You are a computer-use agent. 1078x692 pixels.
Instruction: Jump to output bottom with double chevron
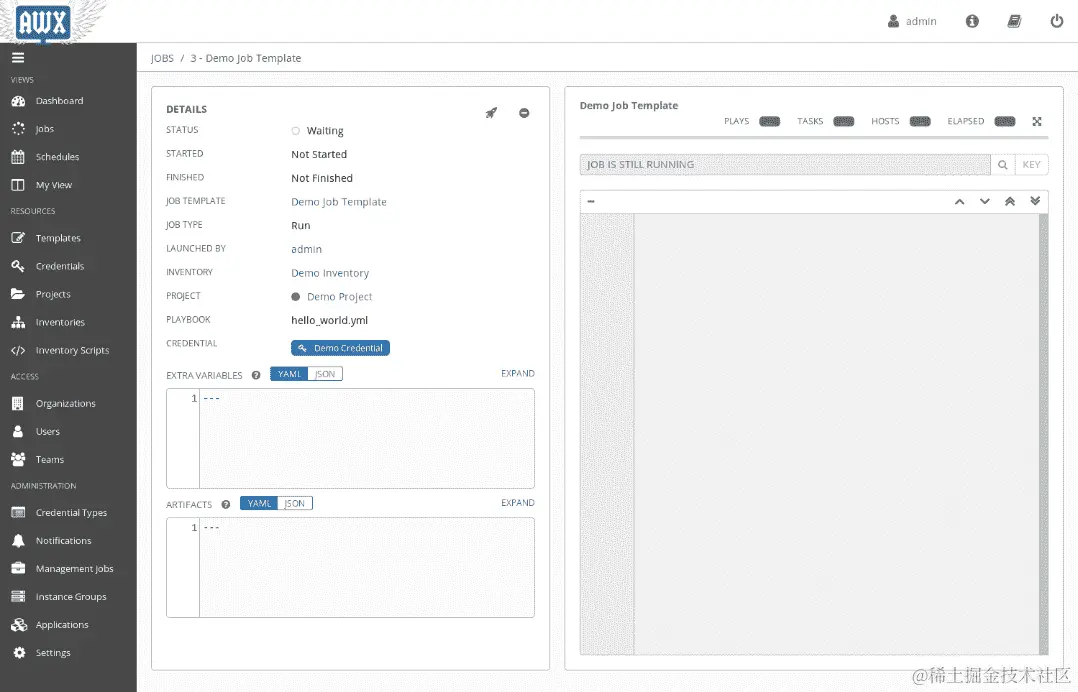coord(1035,201)
